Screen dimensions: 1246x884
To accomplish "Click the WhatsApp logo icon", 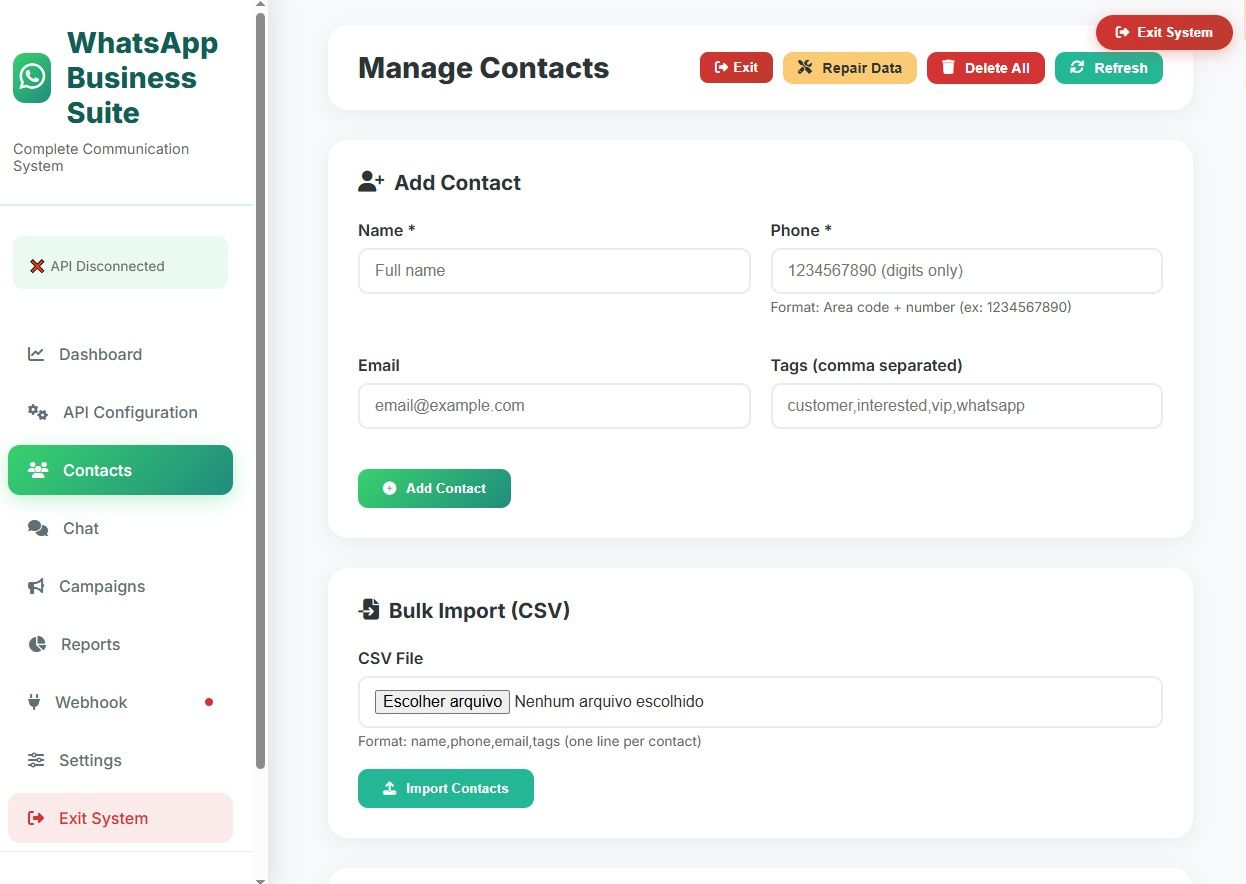I will [32, 78].
